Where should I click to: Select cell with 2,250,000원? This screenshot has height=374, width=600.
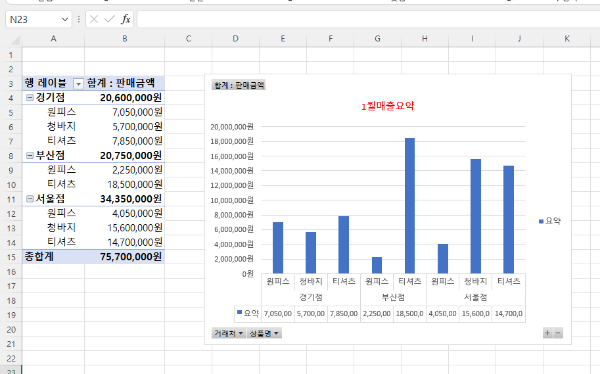pos(125,170)
